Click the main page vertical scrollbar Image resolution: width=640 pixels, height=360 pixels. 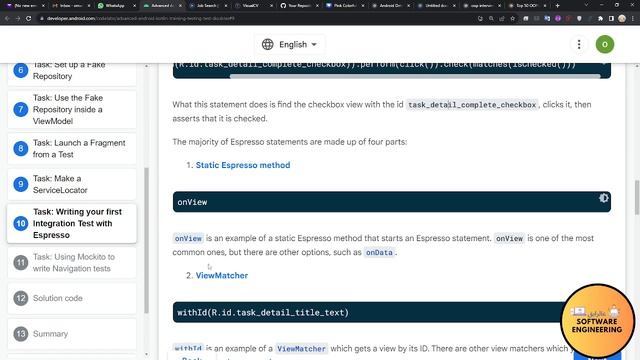[x=637, y=197]
